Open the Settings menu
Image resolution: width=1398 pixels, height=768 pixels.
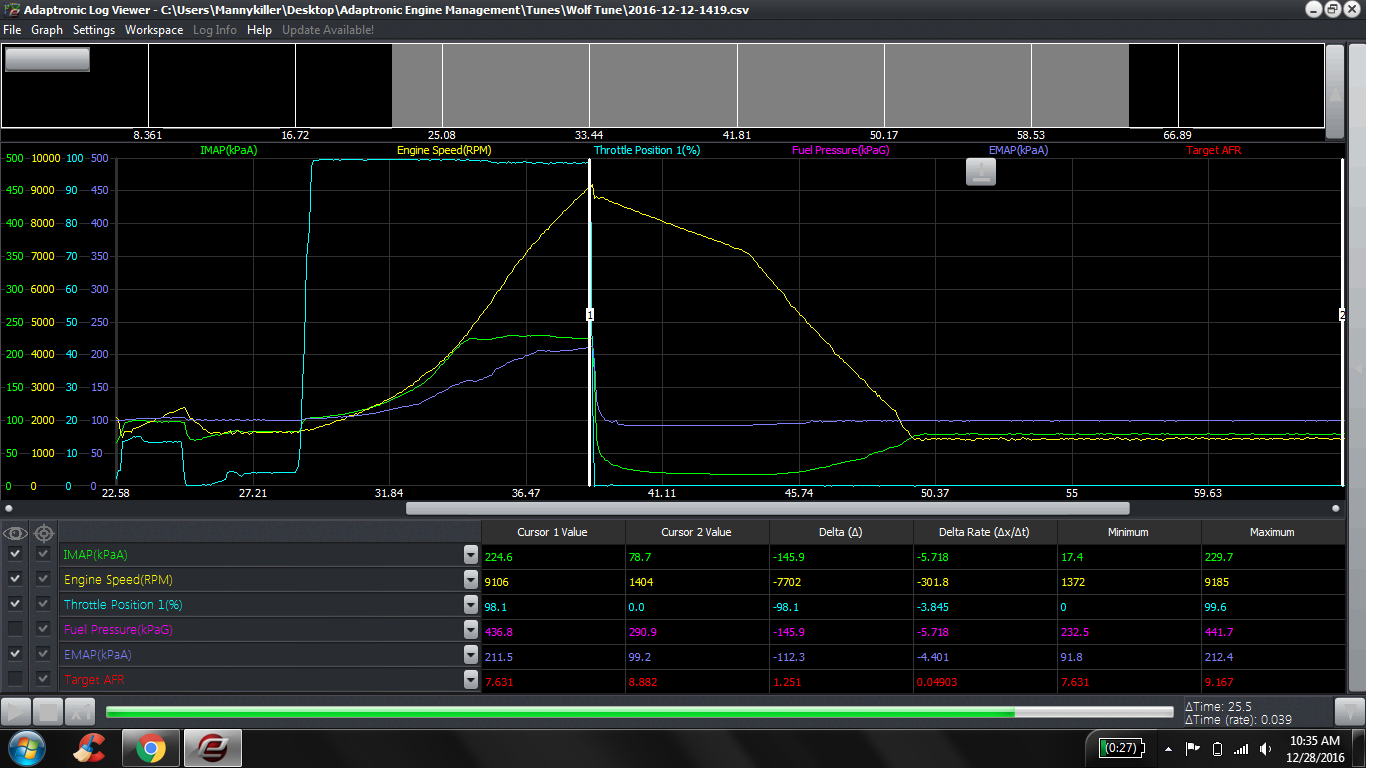click(x=93, y=30)
